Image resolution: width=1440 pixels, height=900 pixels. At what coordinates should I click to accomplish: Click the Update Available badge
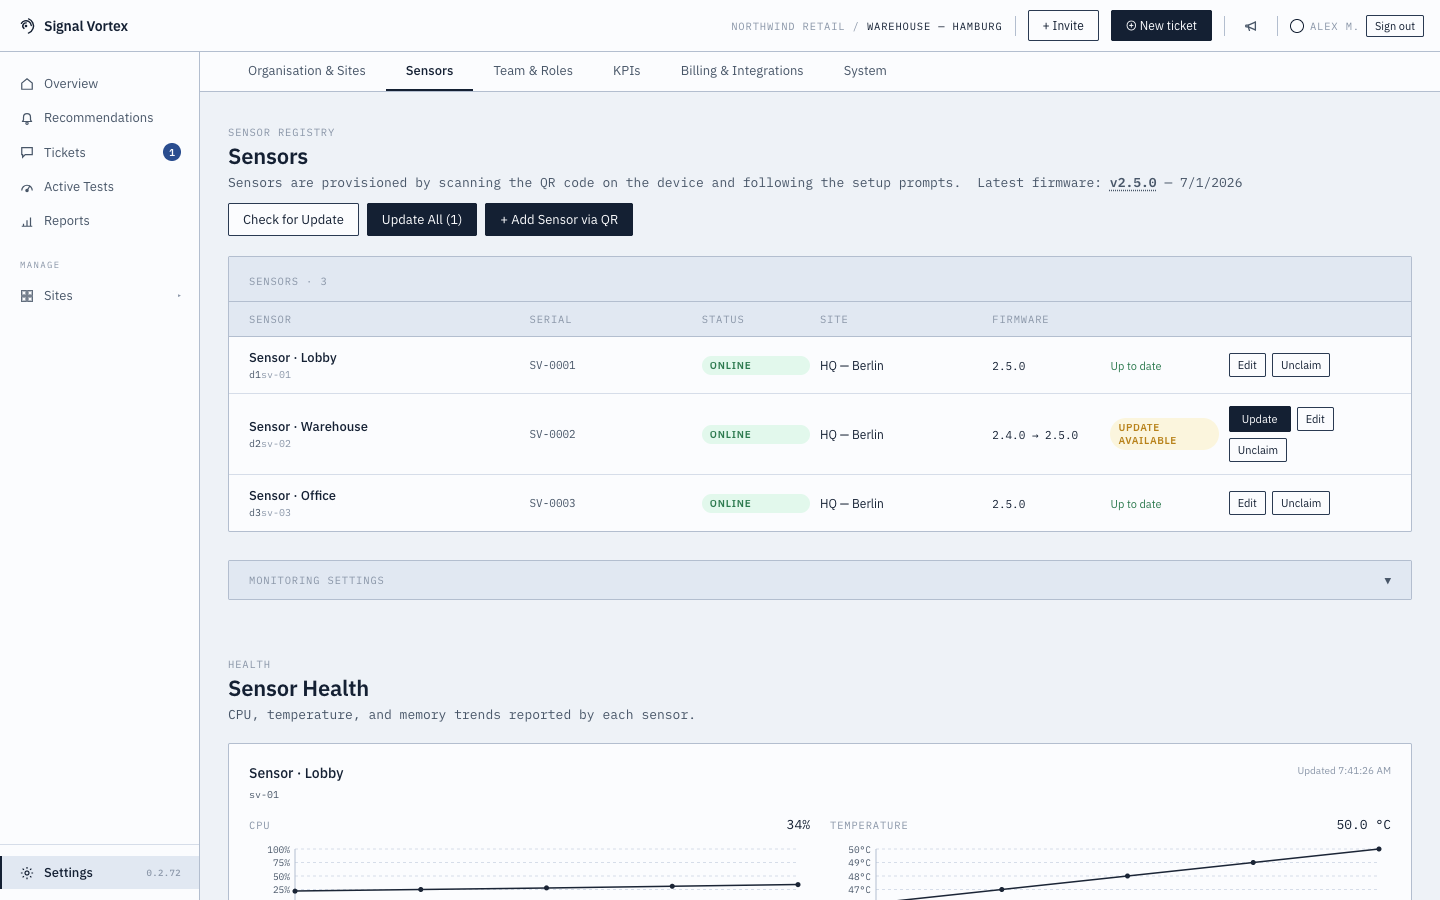pos(1164,434)
